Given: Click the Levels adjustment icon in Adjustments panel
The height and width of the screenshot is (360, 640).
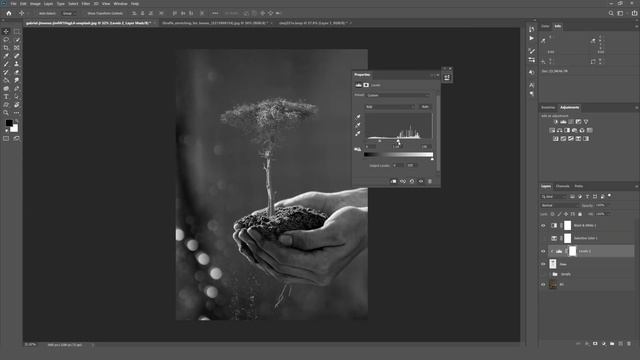Looking at the screenshot, I should click(563, 122).
